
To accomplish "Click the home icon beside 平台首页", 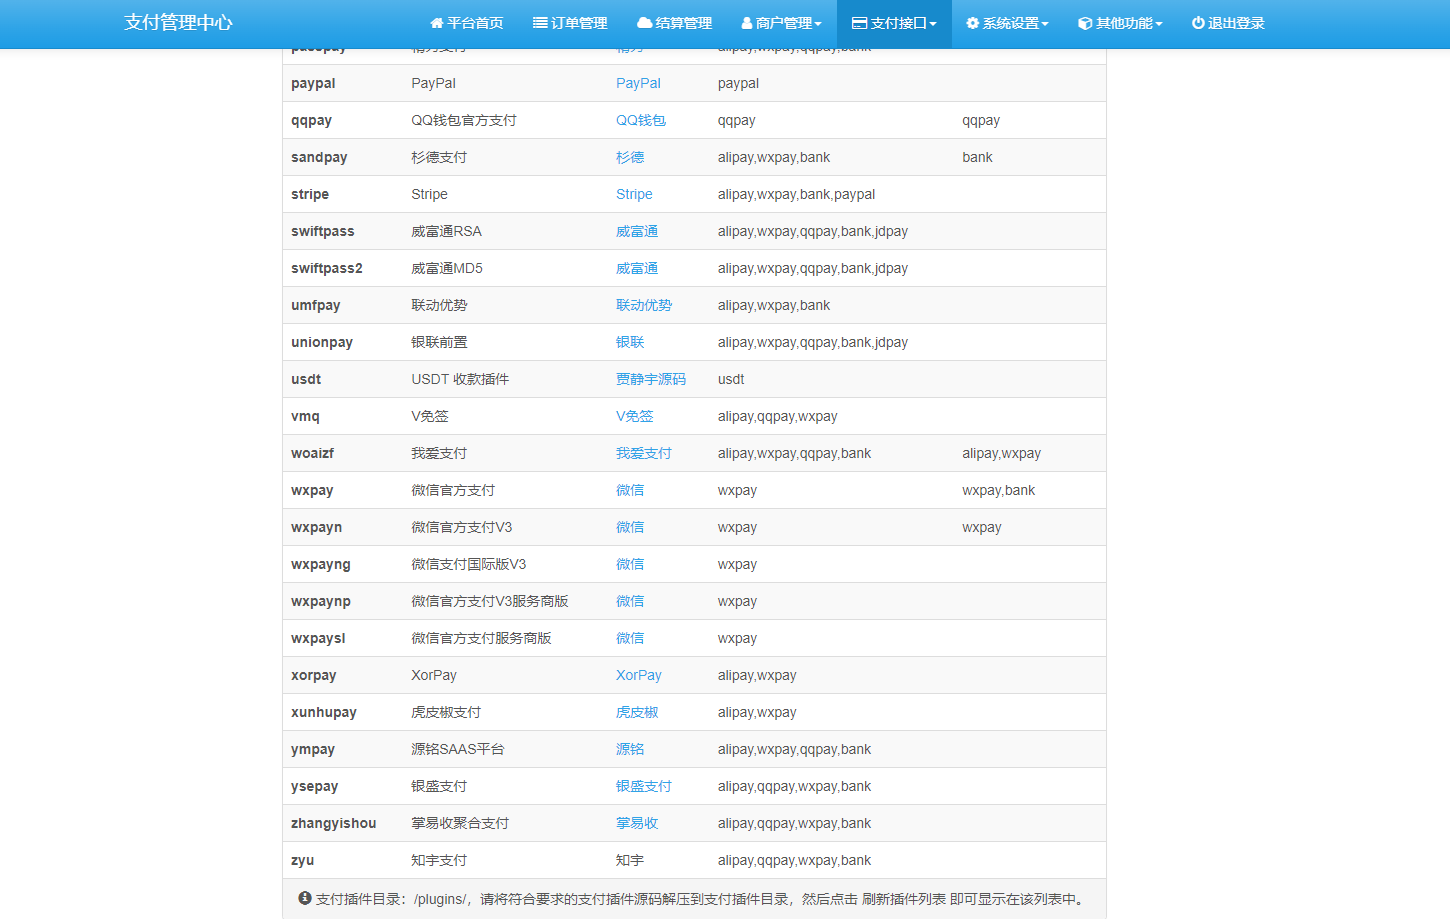I will point(436,23).
